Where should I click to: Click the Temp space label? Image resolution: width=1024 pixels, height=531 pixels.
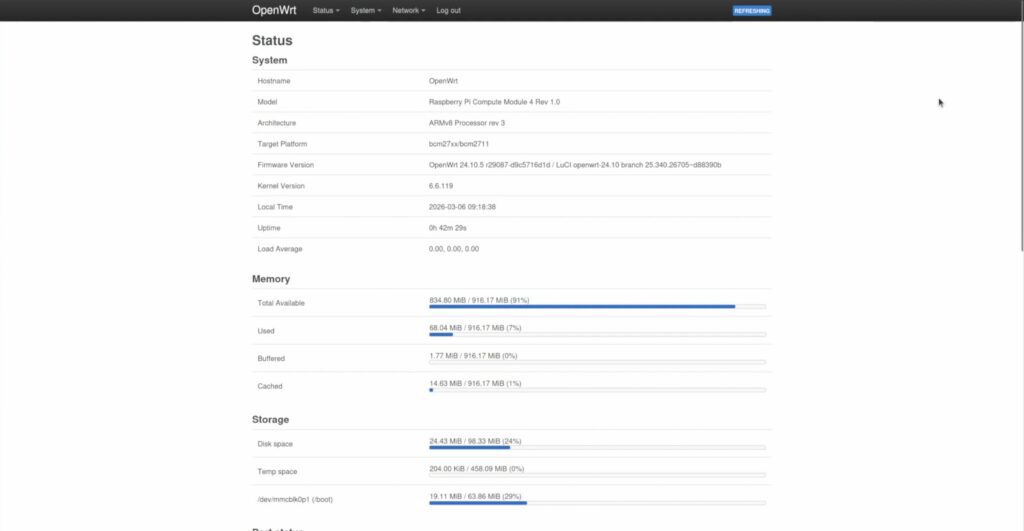[277, 472]
